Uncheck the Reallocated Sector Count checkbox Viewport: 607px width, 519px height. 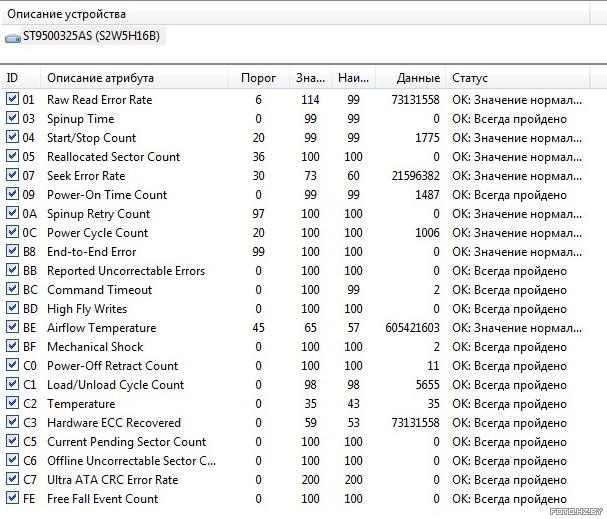tap(12, 157)
